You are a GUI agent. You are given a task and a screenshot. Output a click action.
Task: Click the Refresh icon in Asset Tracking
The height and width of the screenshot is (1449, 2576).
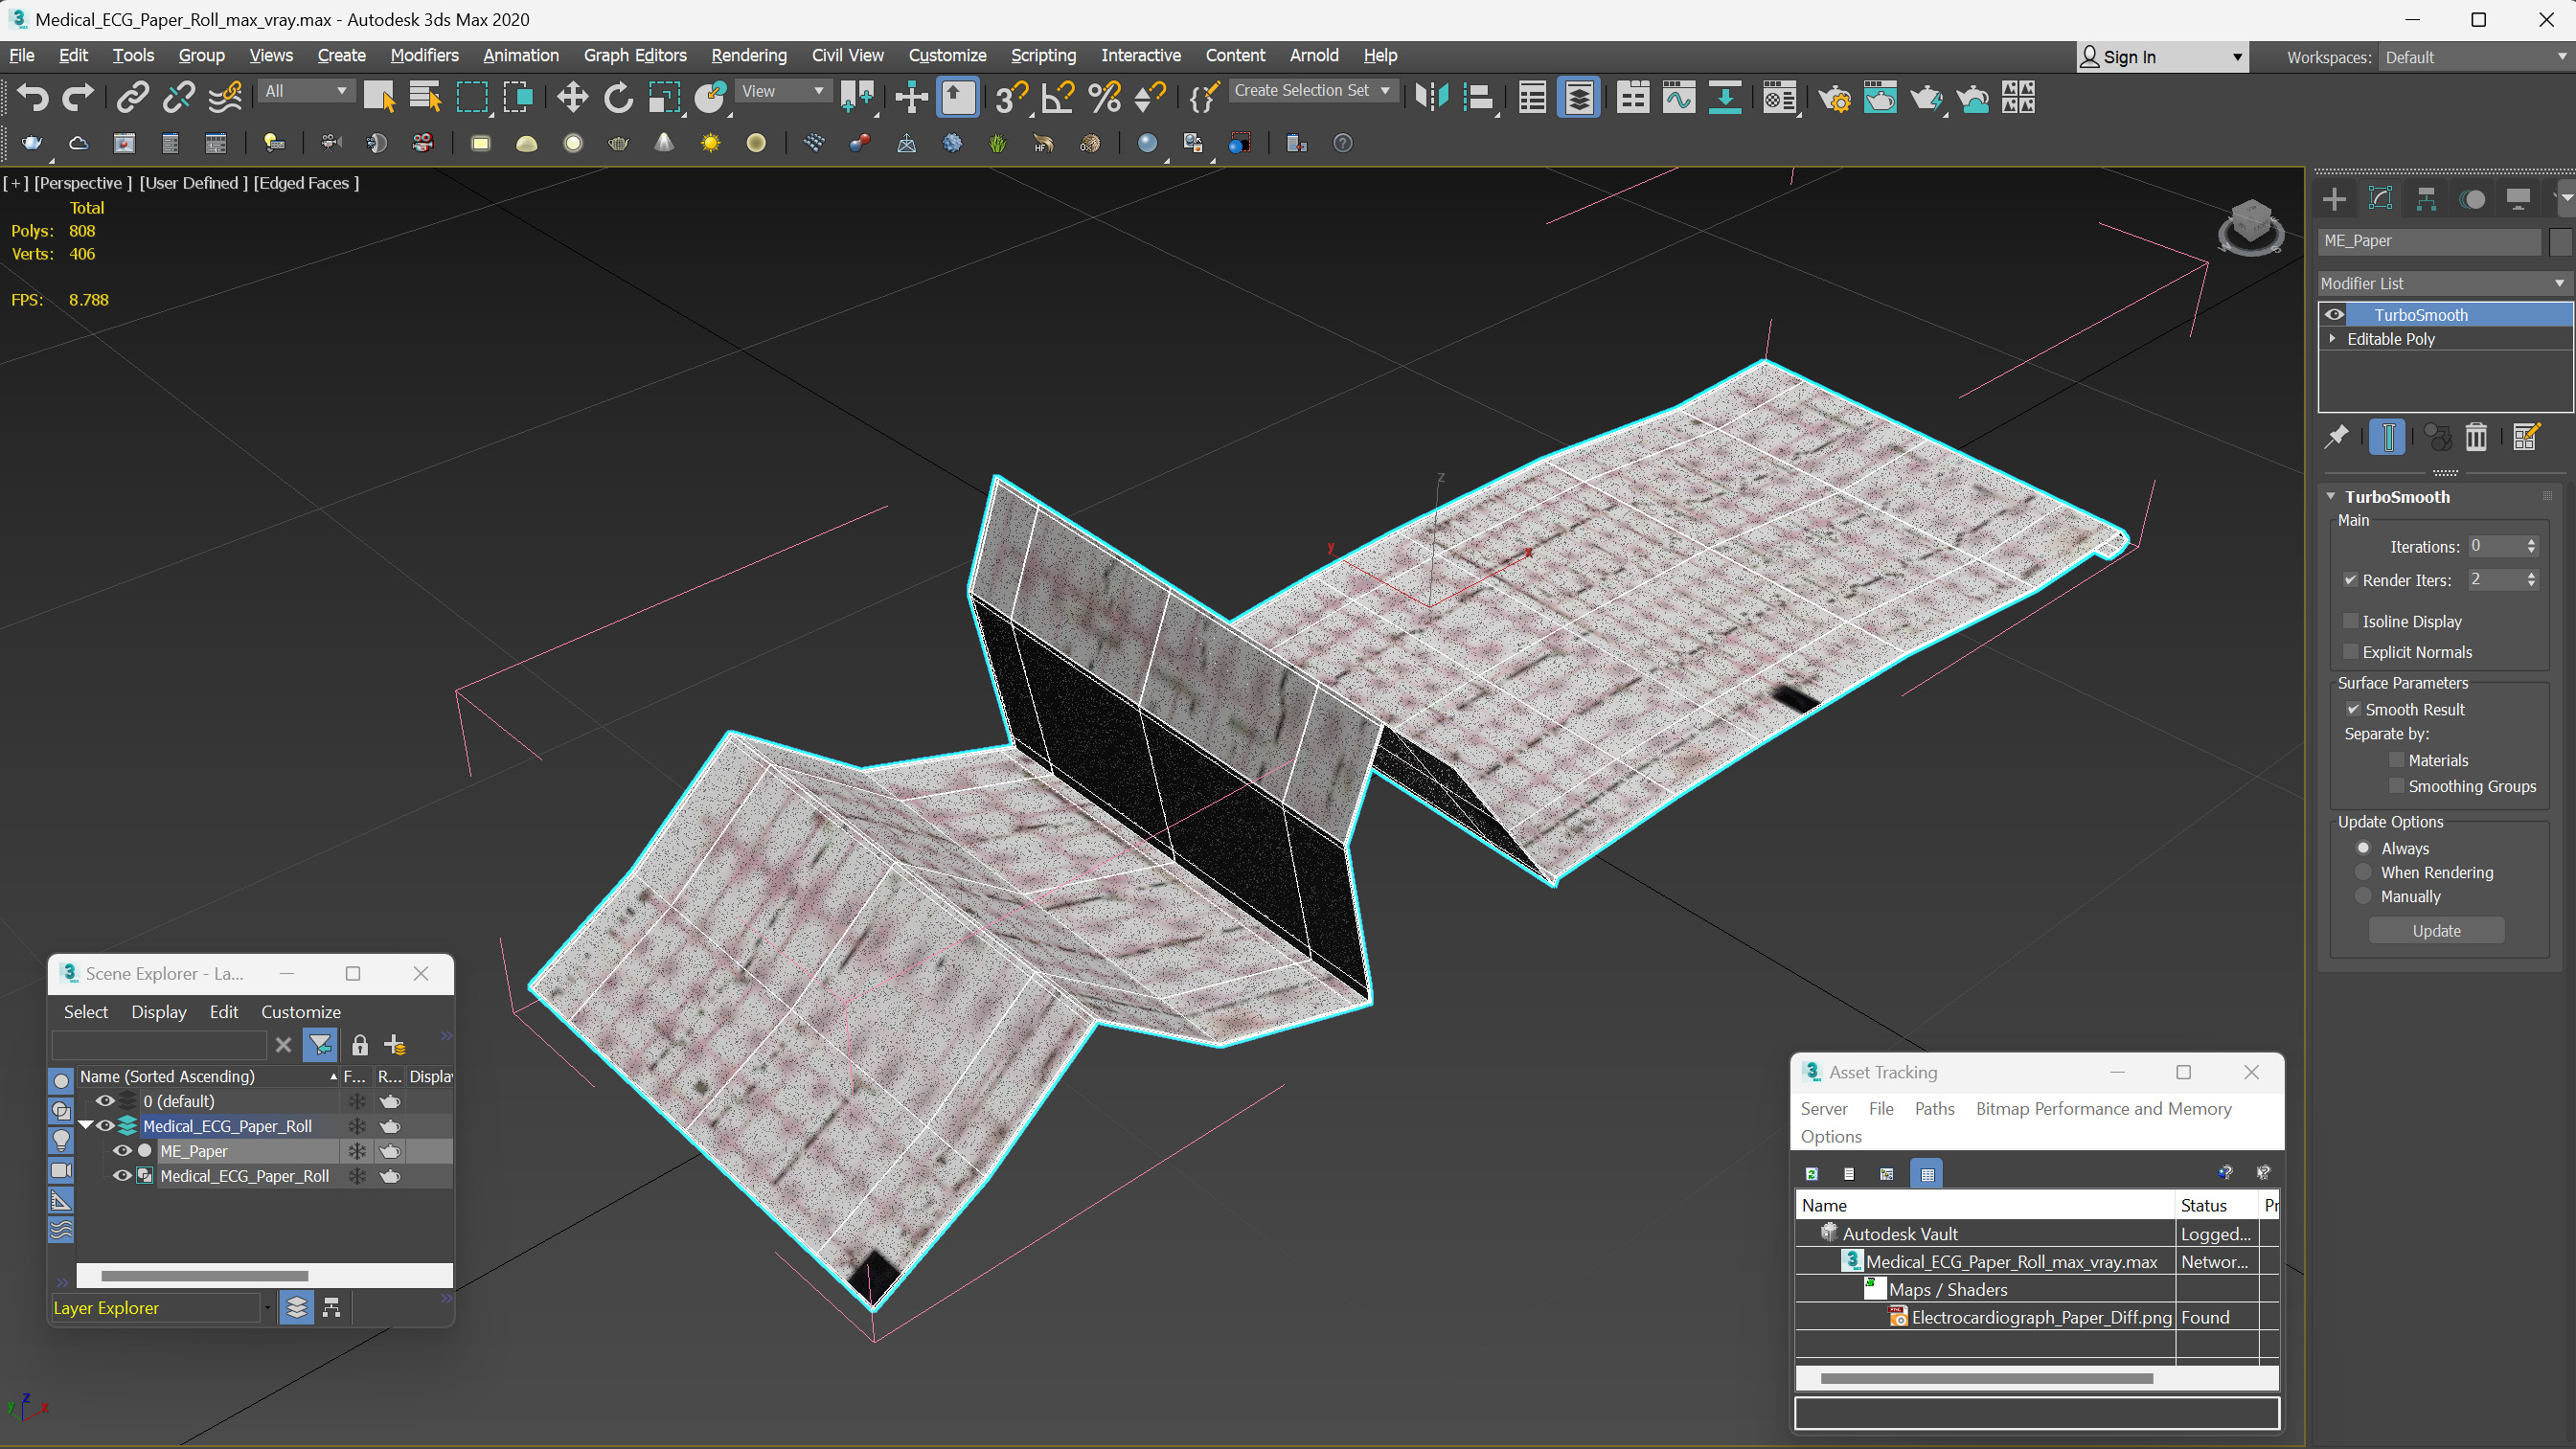[1811, 1173]
